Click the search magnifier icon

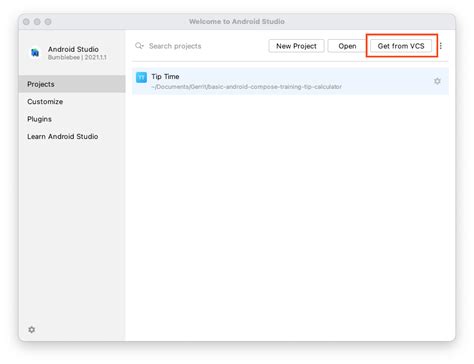pos(139,46)
